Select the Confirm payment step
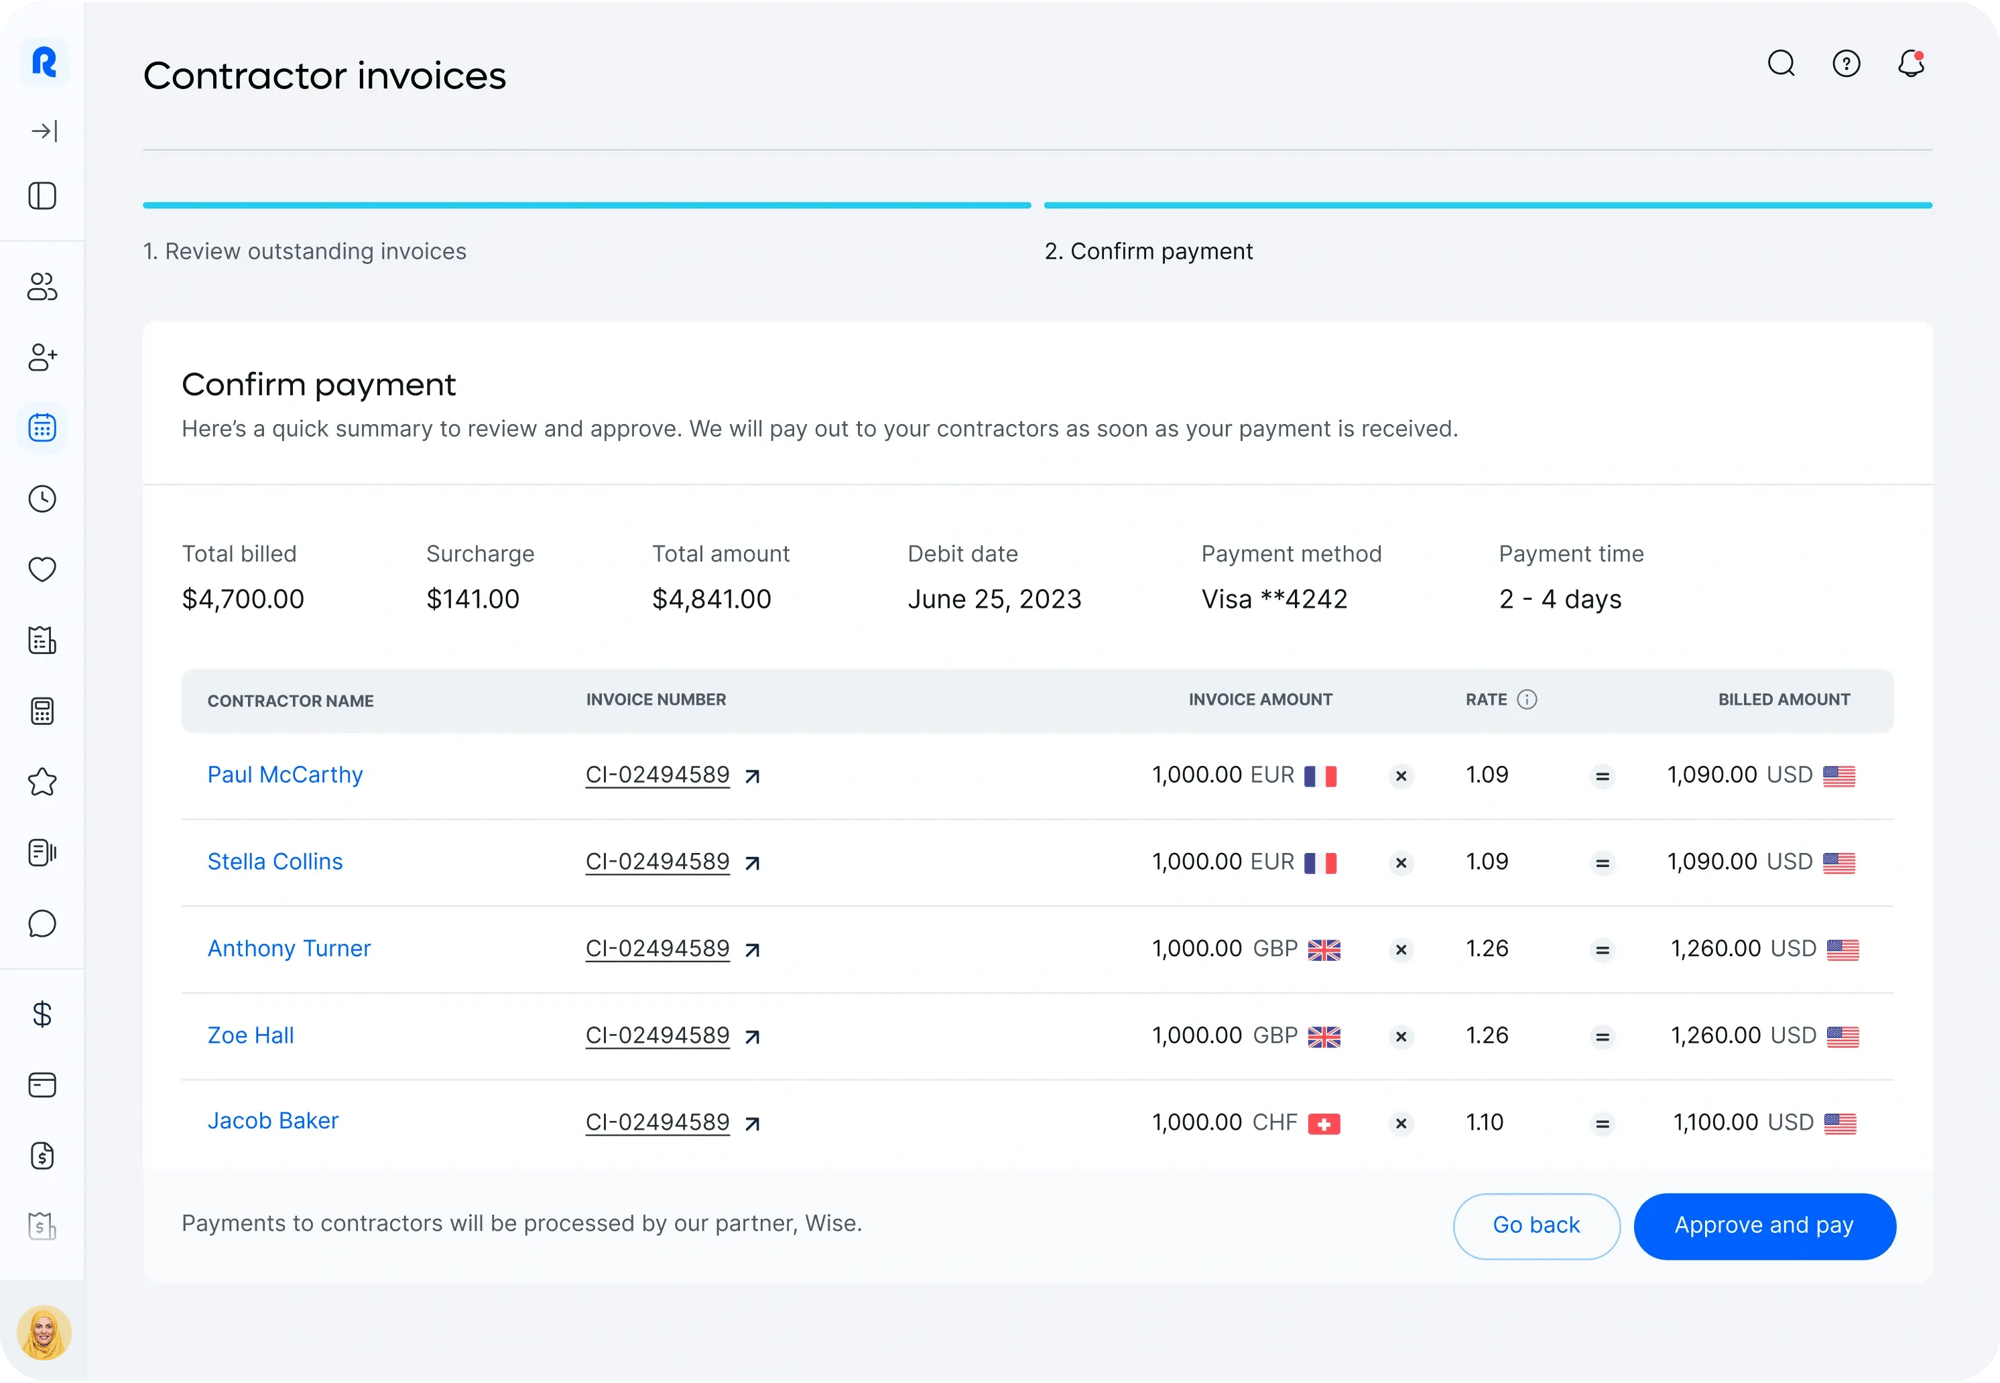2000x1383 pixels. pos(1148,251)
